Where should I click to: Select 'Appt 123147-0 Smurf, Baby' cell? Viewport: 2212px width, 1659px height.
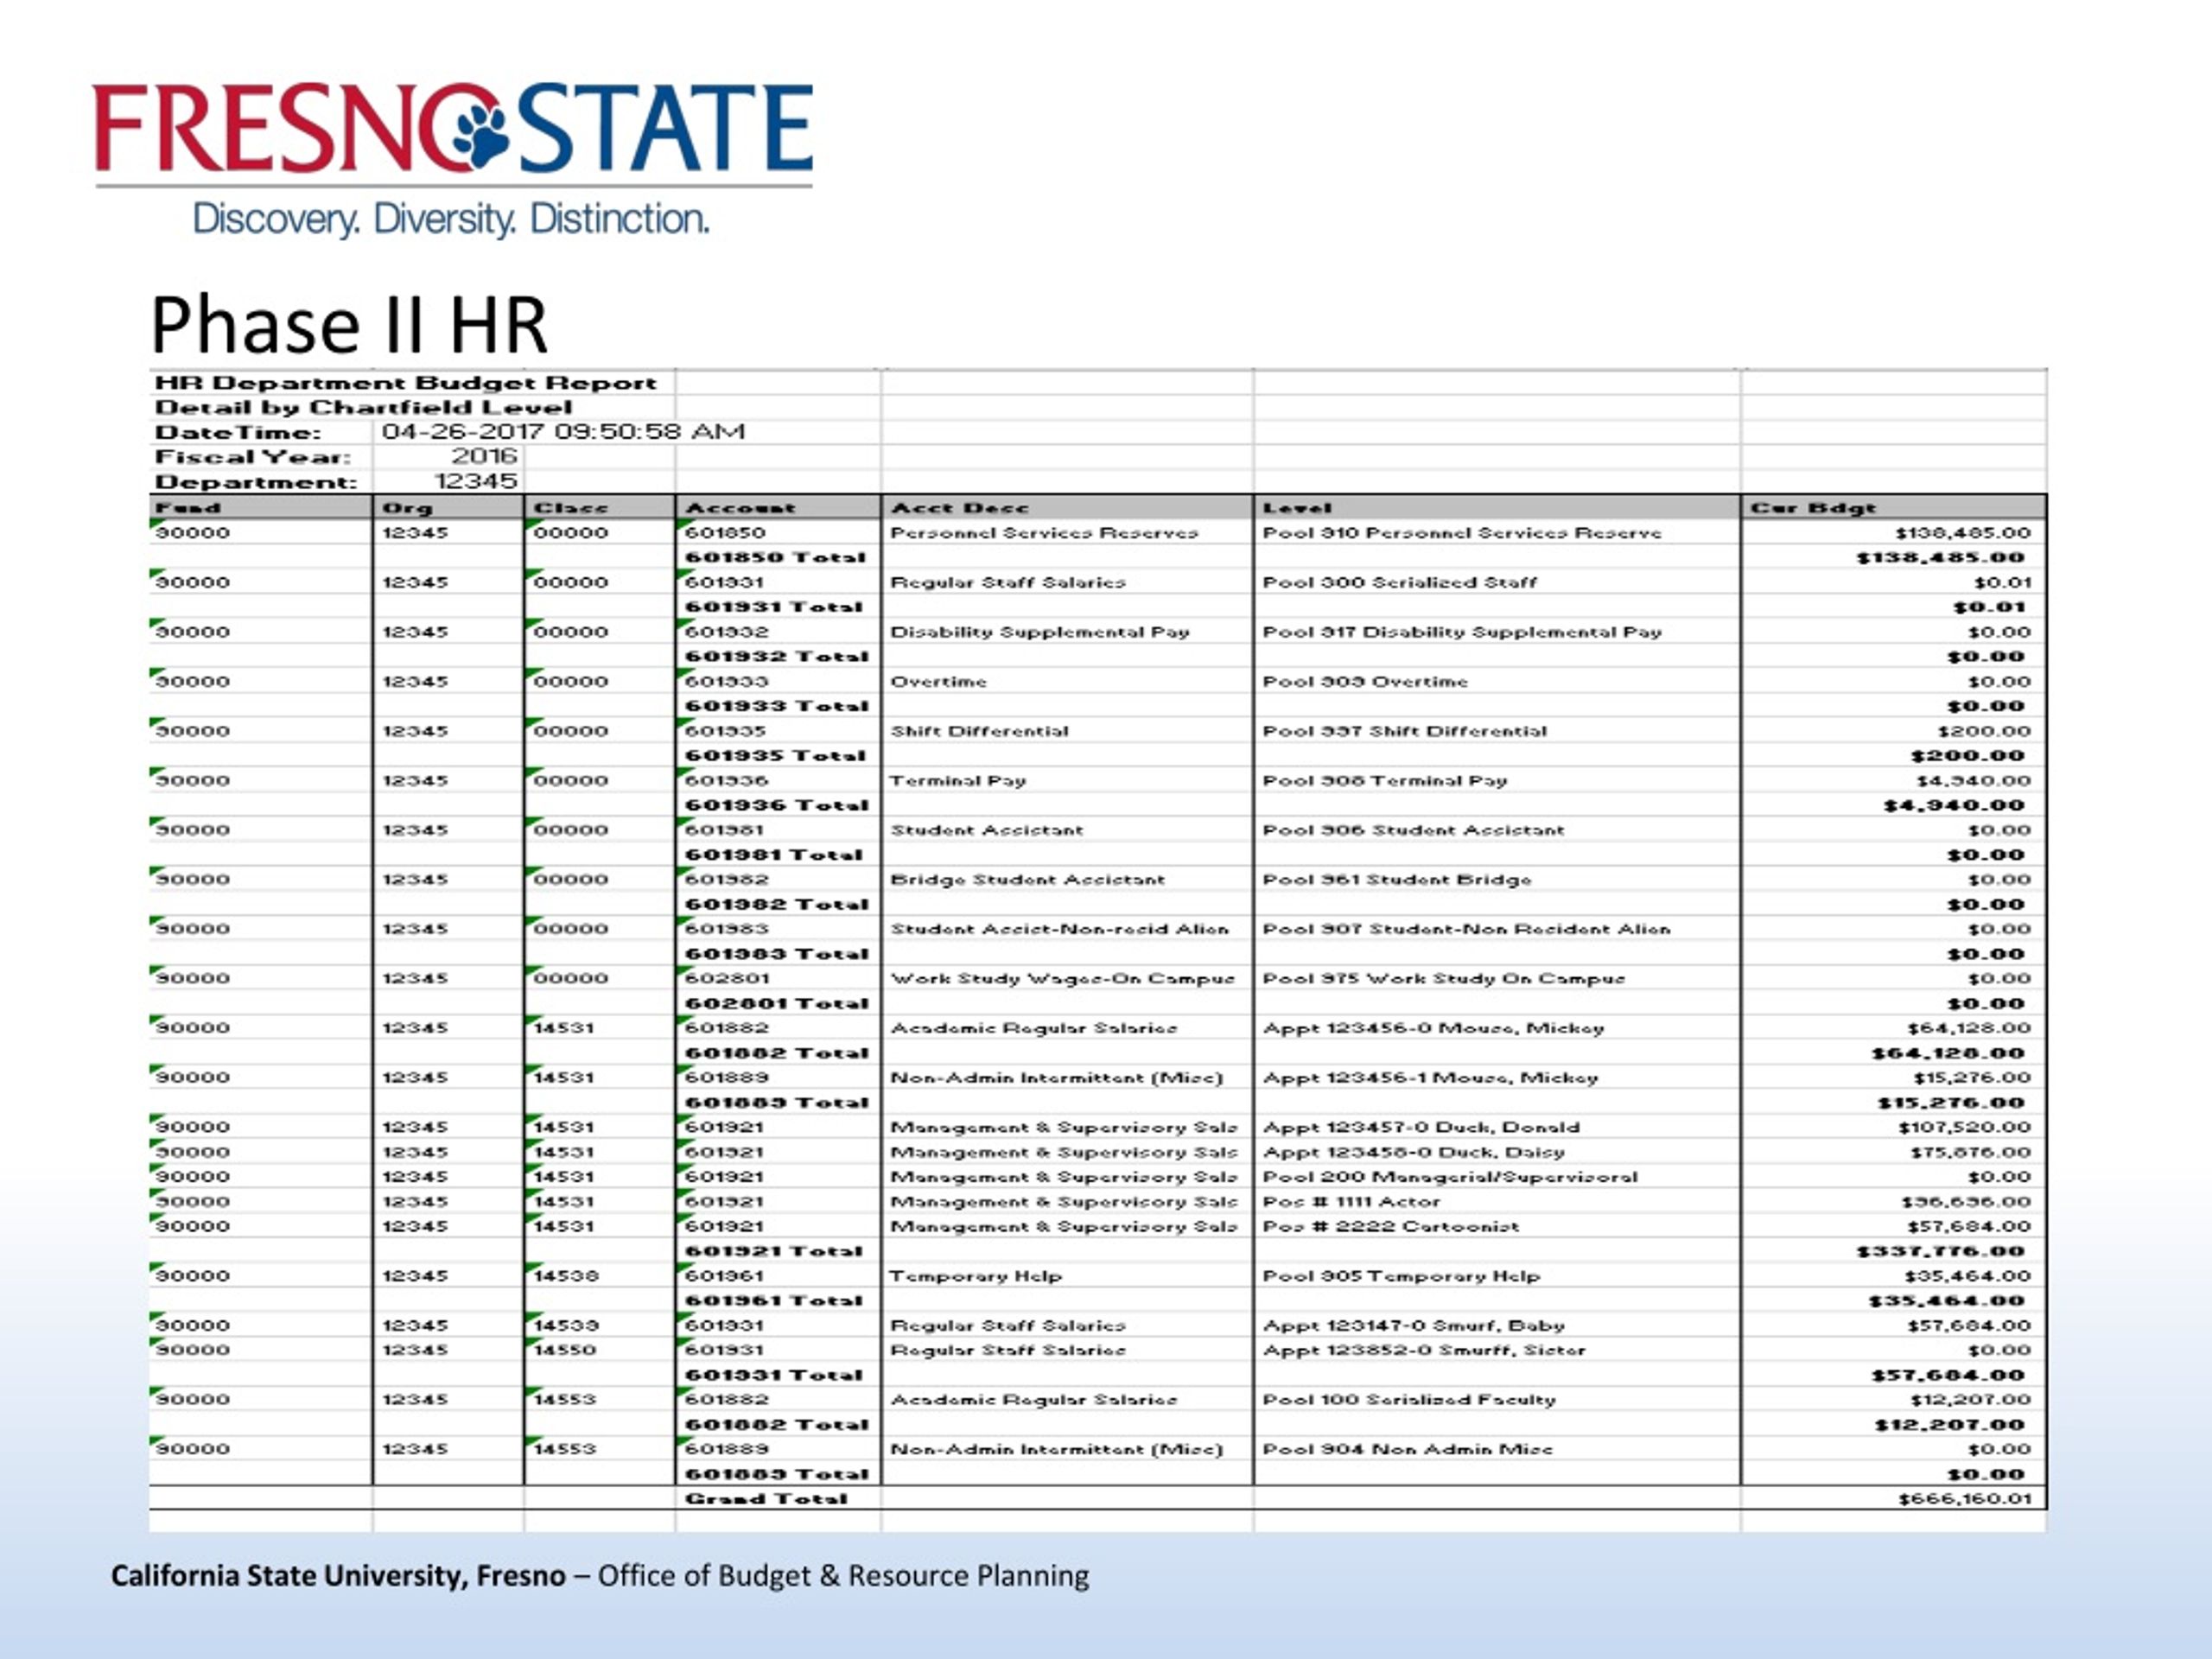tap(1497, 1325)
